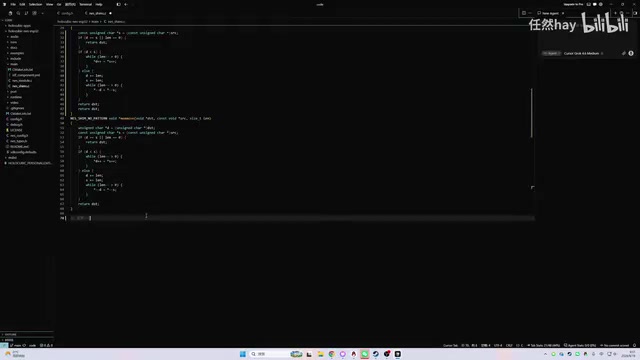Open debug.h in file tree
The height and width of the screenshot is (360, 640).
(x=16, y=124)
